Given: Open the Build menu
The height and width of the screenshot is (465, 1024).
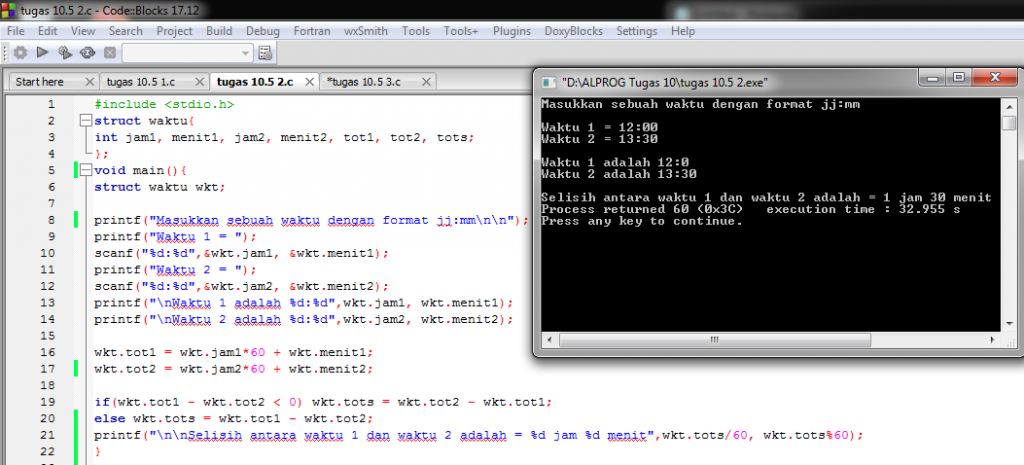Looking at the screenshot, I should (219, 31).
